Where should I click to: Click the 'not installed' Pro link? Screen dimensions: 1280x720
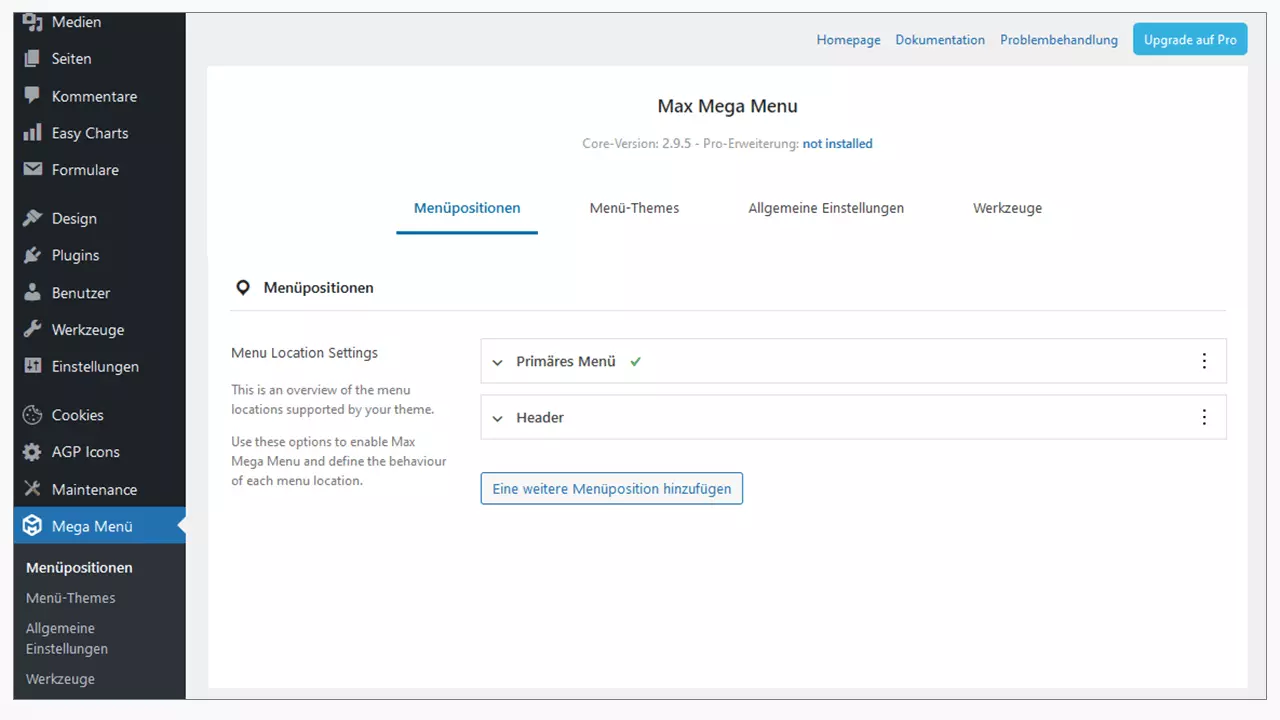837,144
